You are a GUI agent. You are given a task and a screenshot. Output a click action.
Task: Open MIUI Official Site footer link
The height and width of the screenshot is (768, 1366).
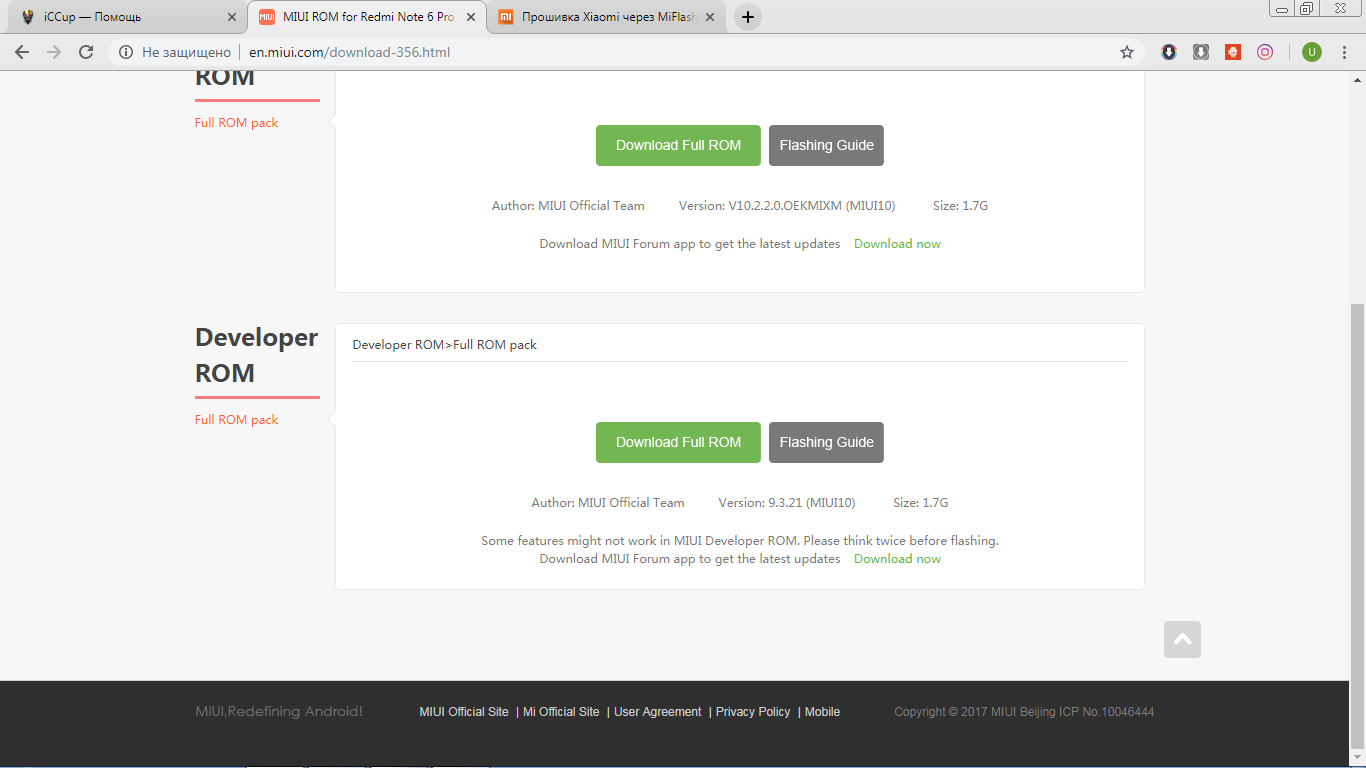(x=464, y=712)
